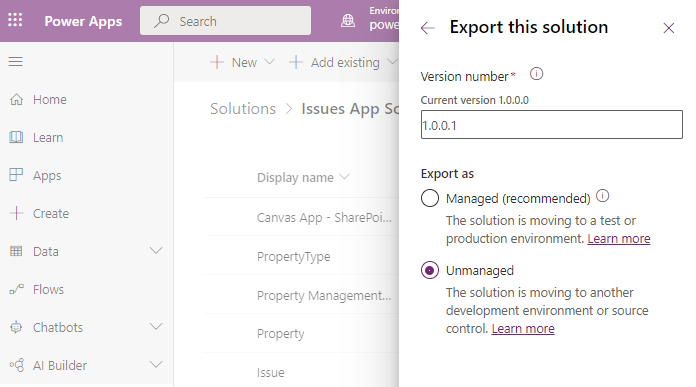Expand the AI Builder section chevron
696x387 pixels.
(156, 365)
